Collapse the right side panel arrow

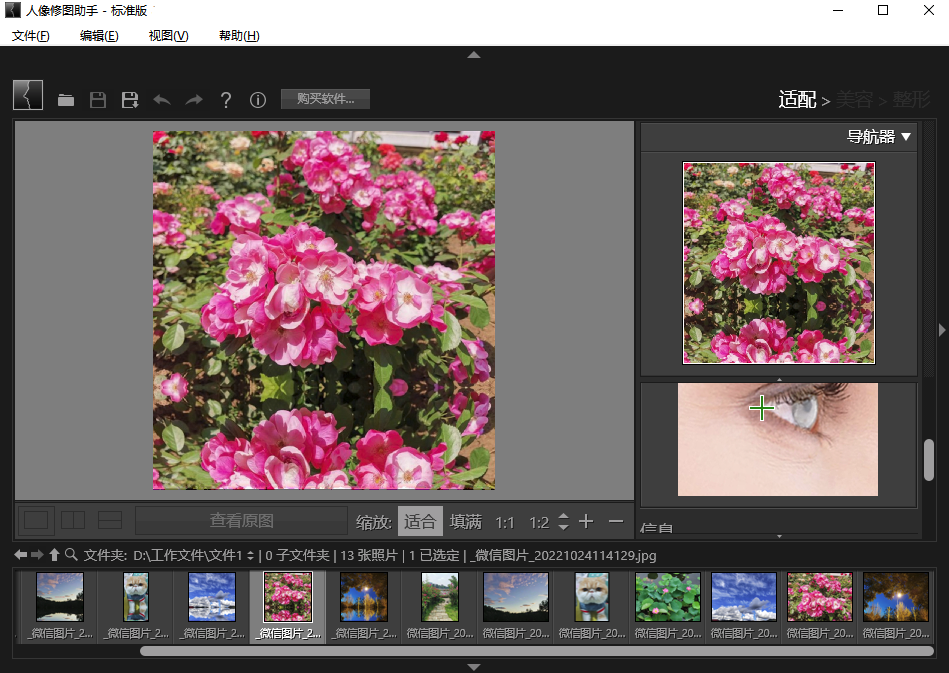(x=942, y=329)
